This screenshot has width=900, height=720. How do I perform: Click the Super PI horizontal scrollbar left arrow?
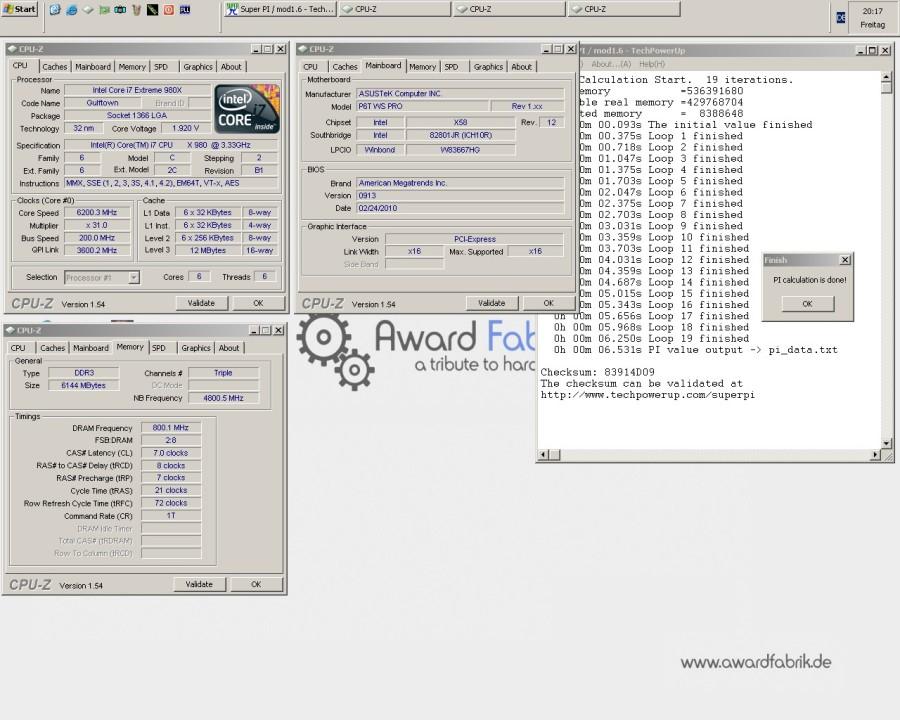point(544,455)
